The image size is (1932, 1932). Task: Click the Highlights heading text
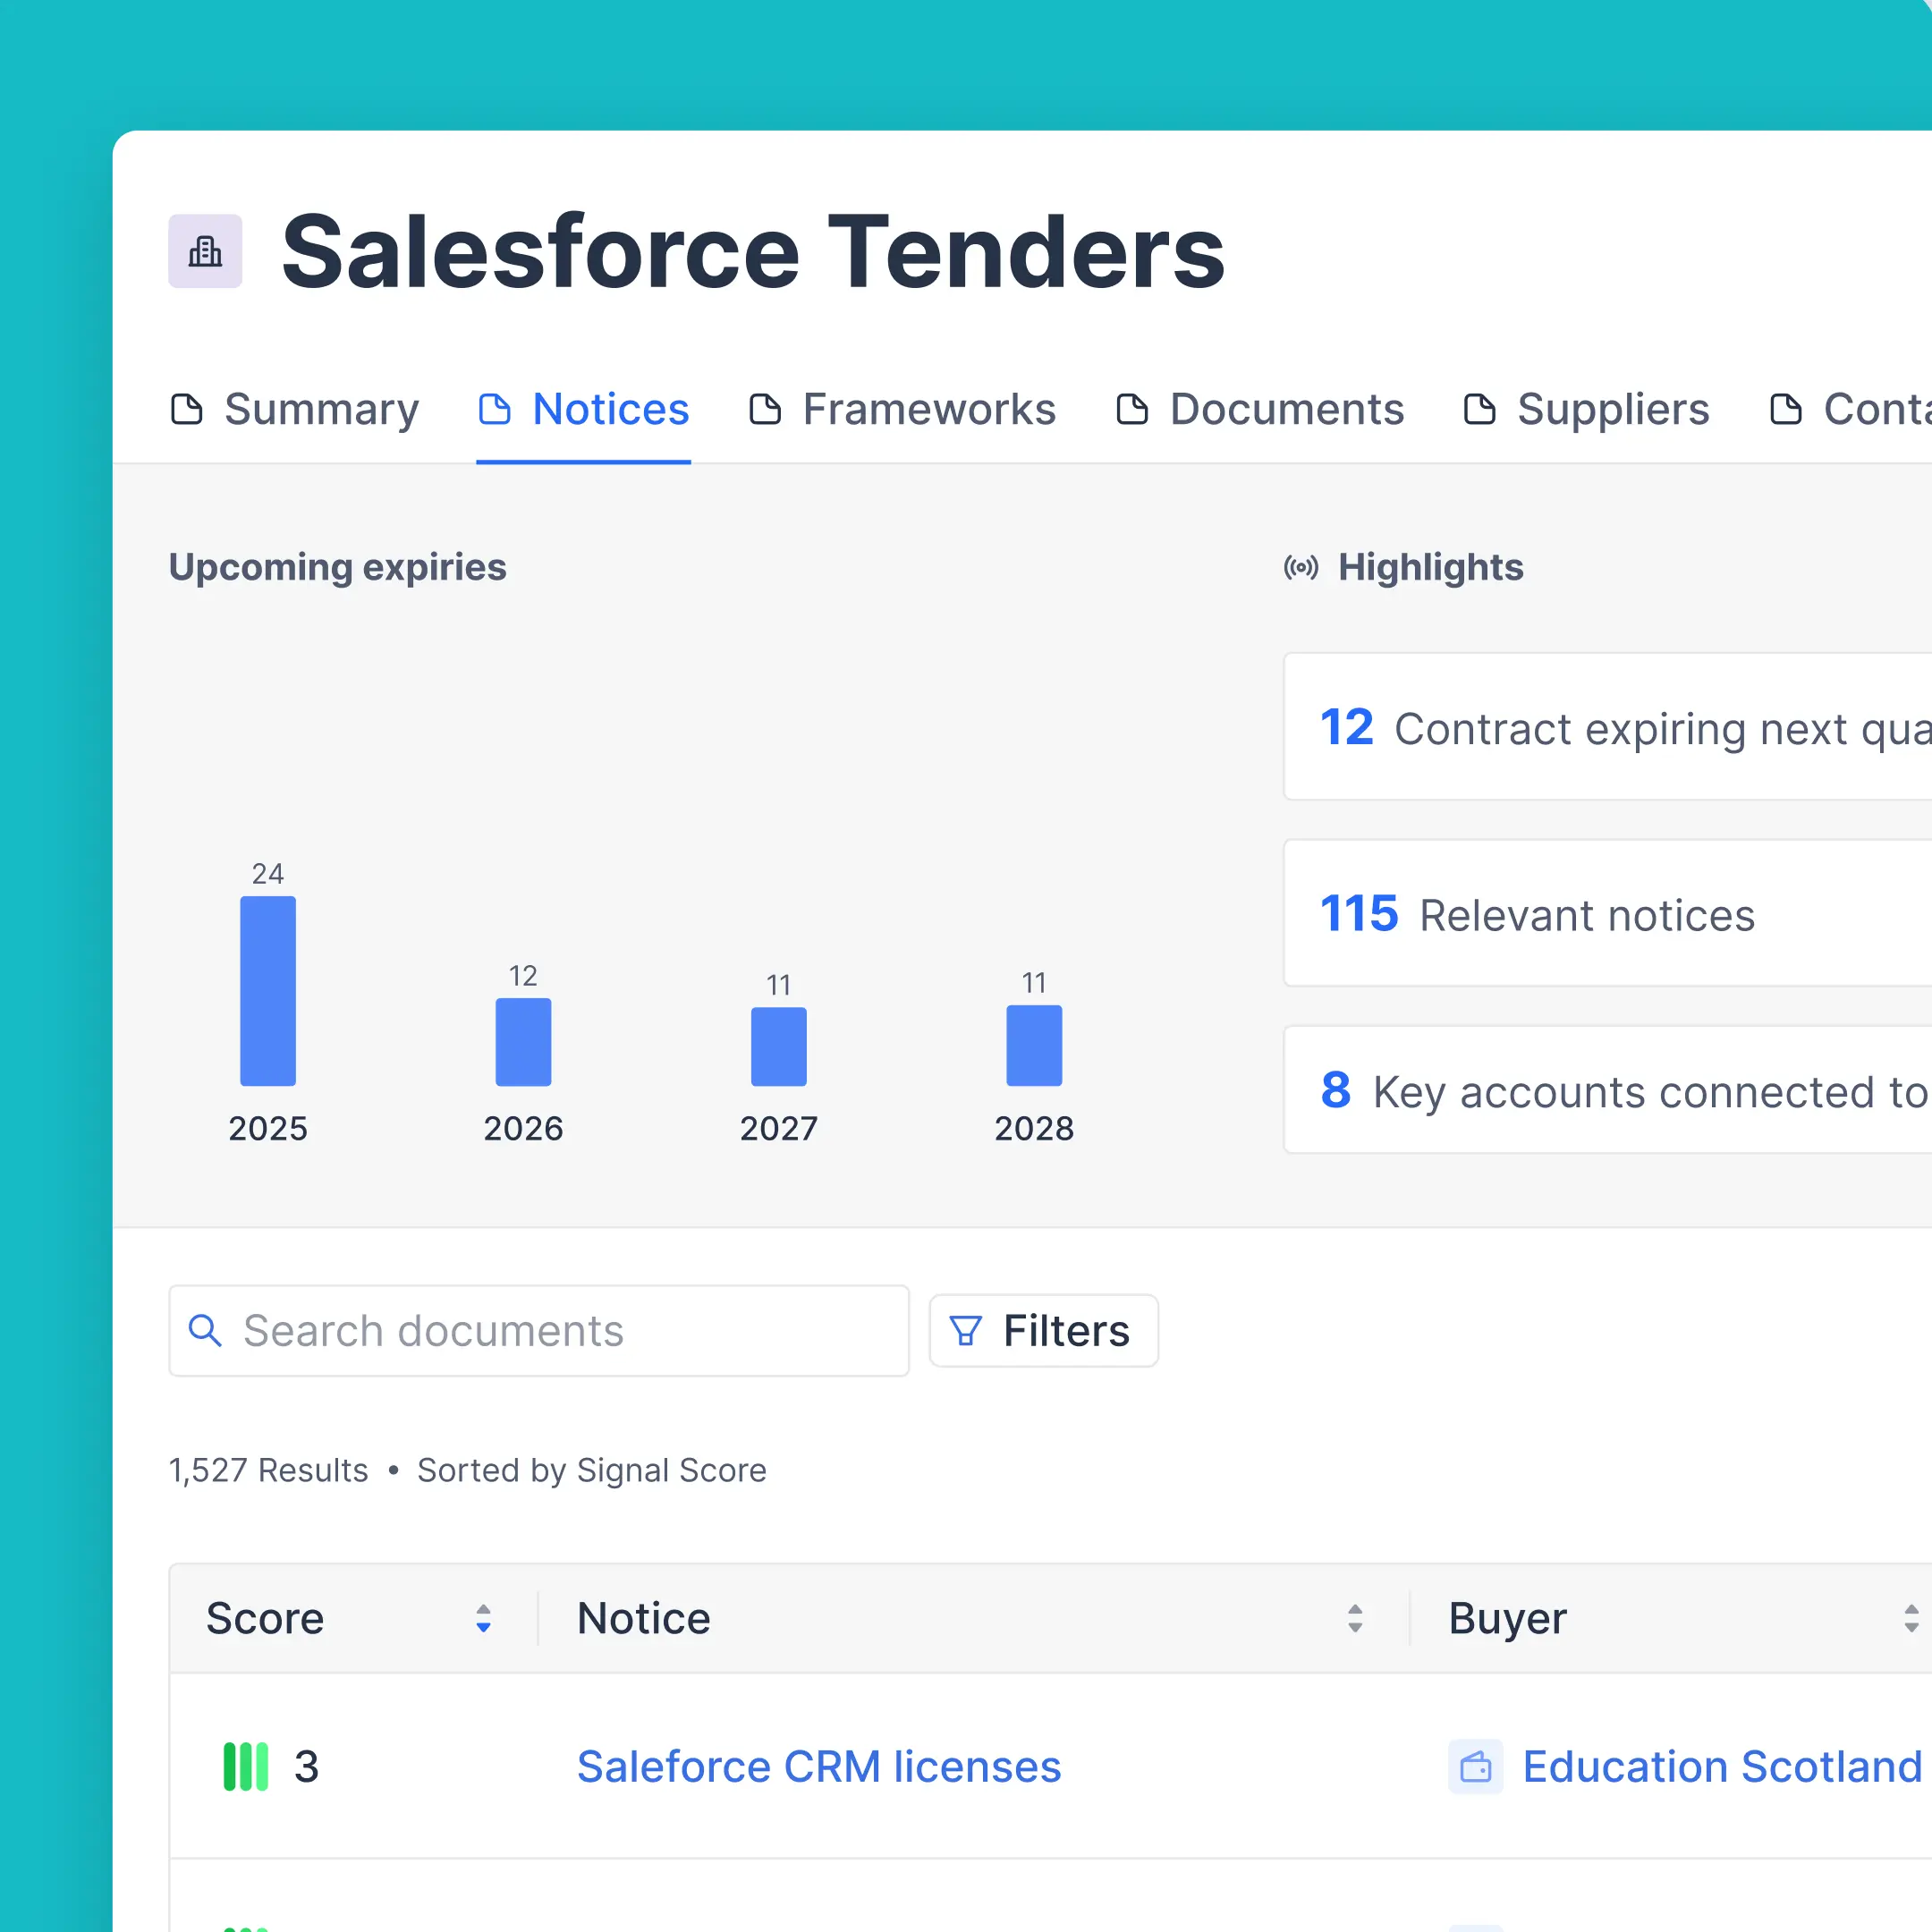coord(1431,567)
